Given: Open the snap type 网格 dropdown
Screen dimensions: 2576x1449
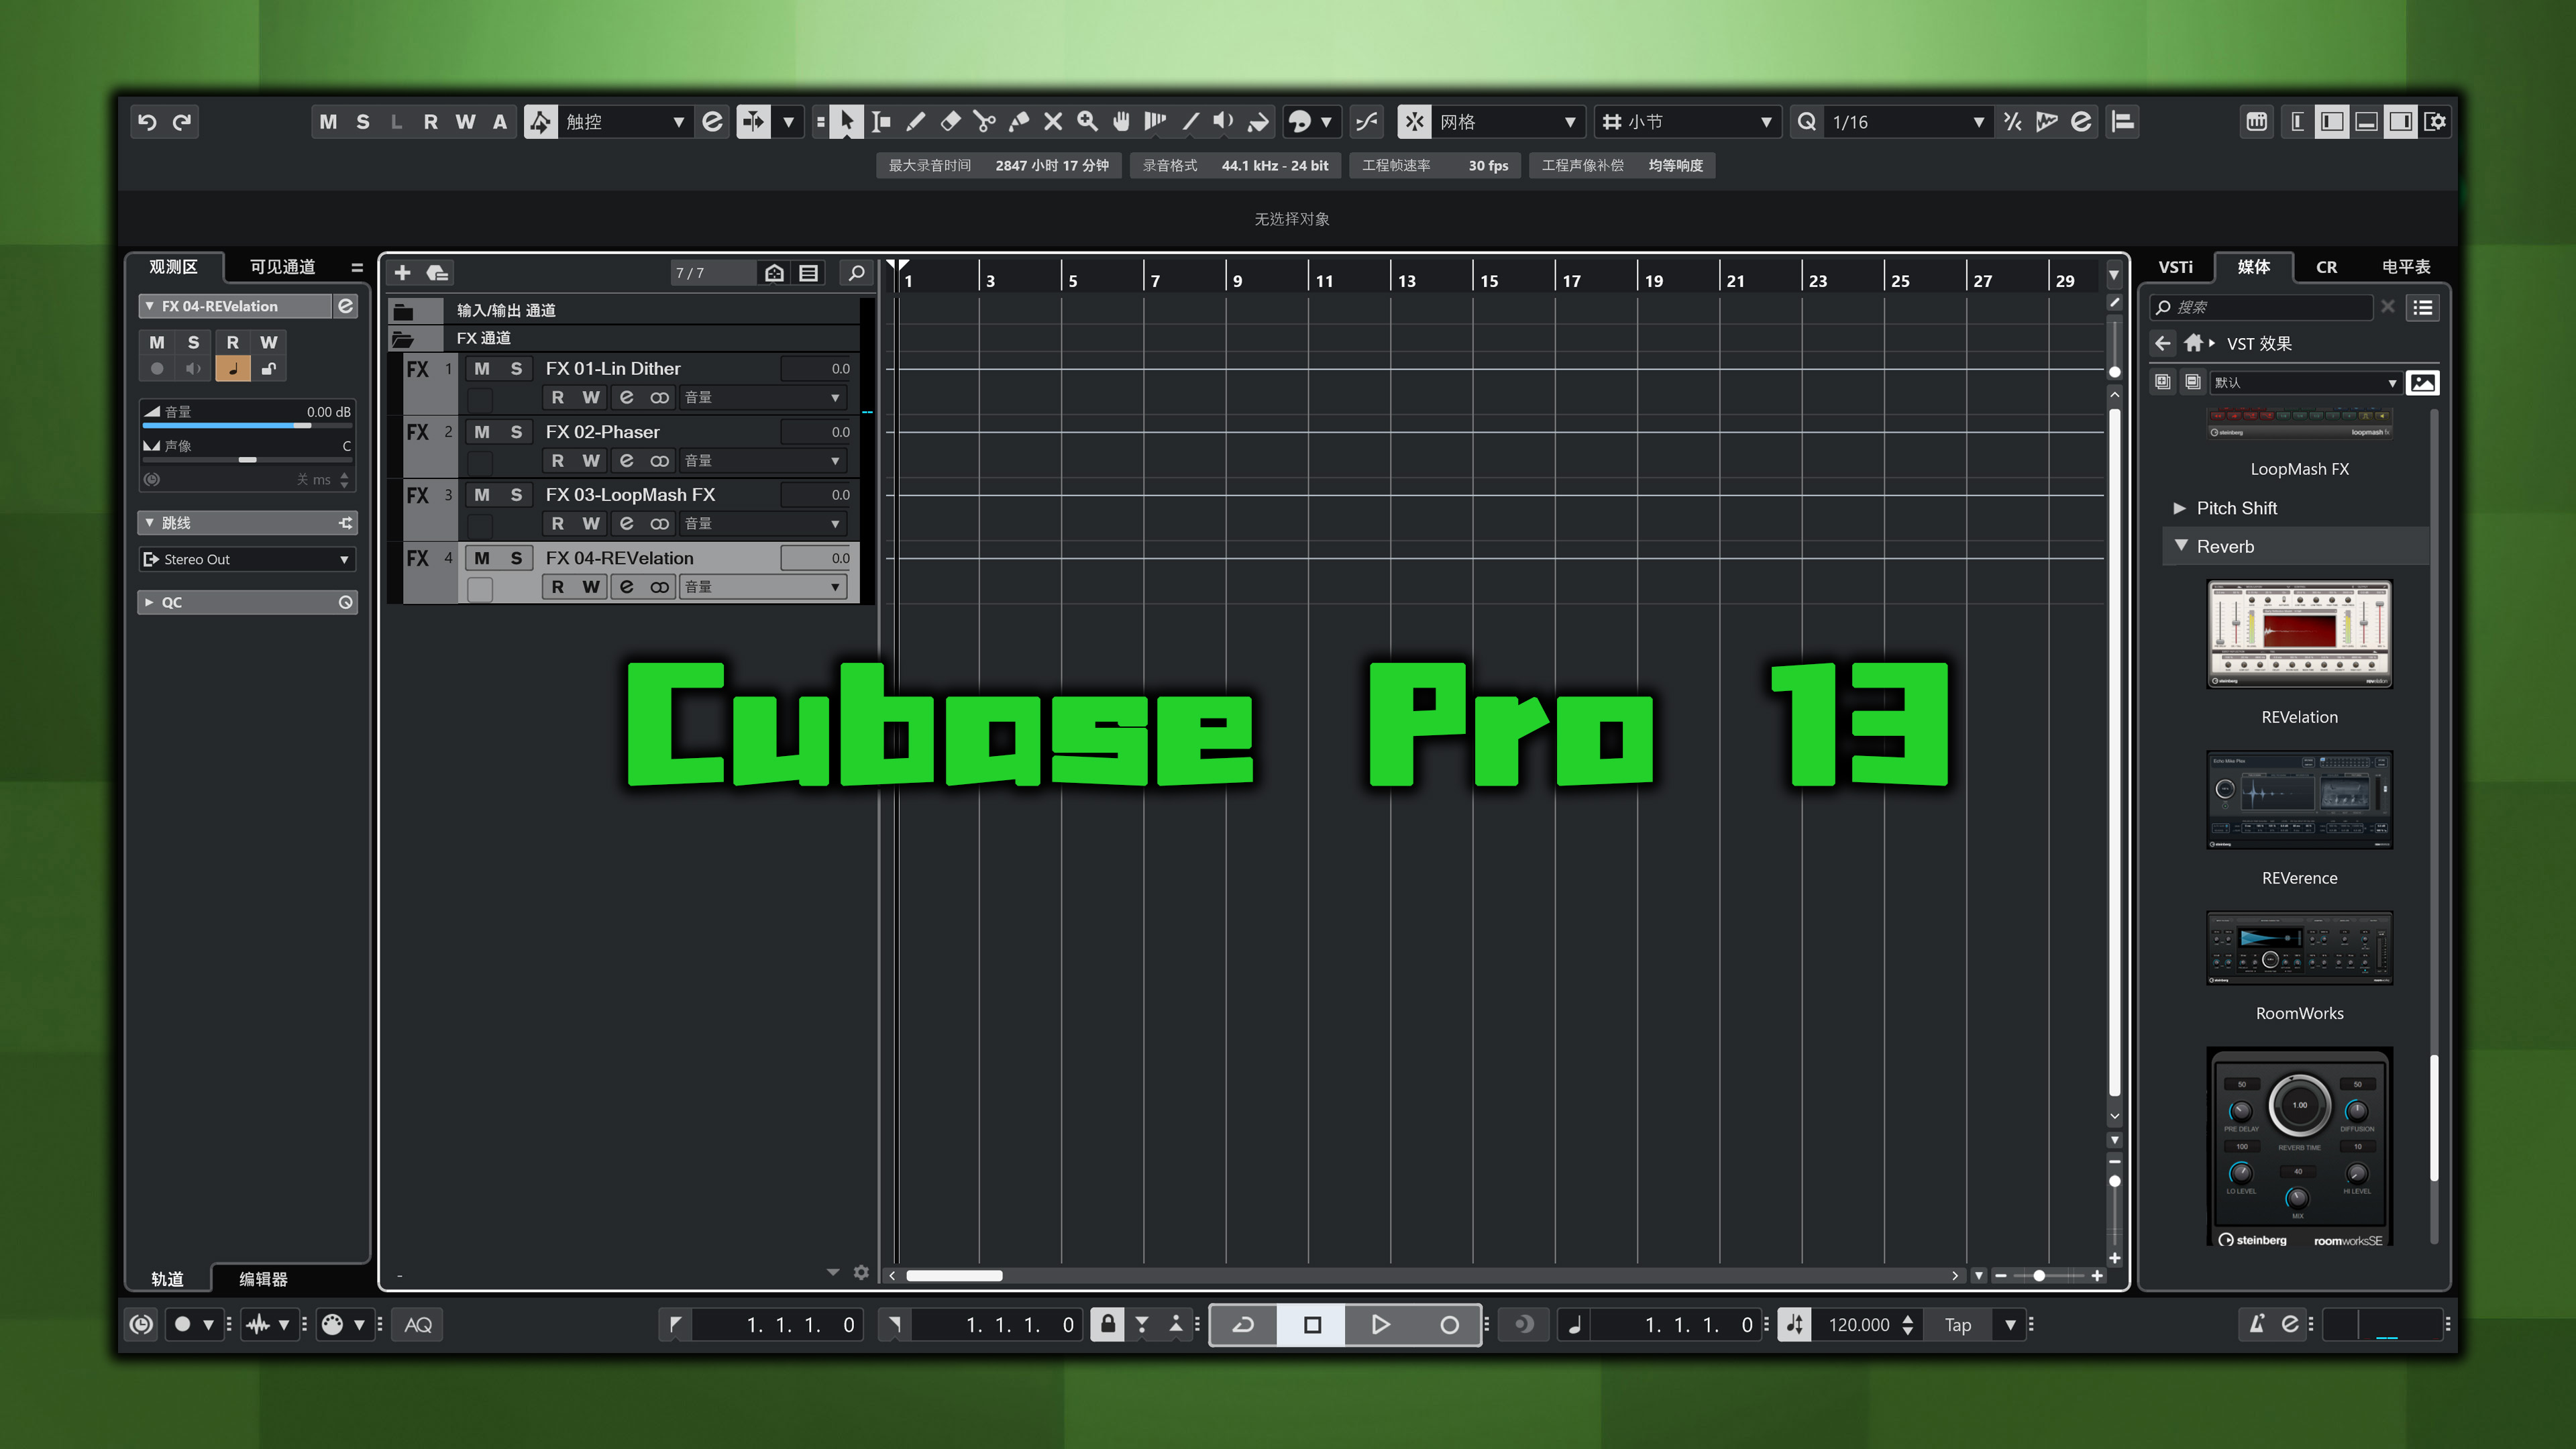Looking at the screenshot, I should click(1508, 122).
